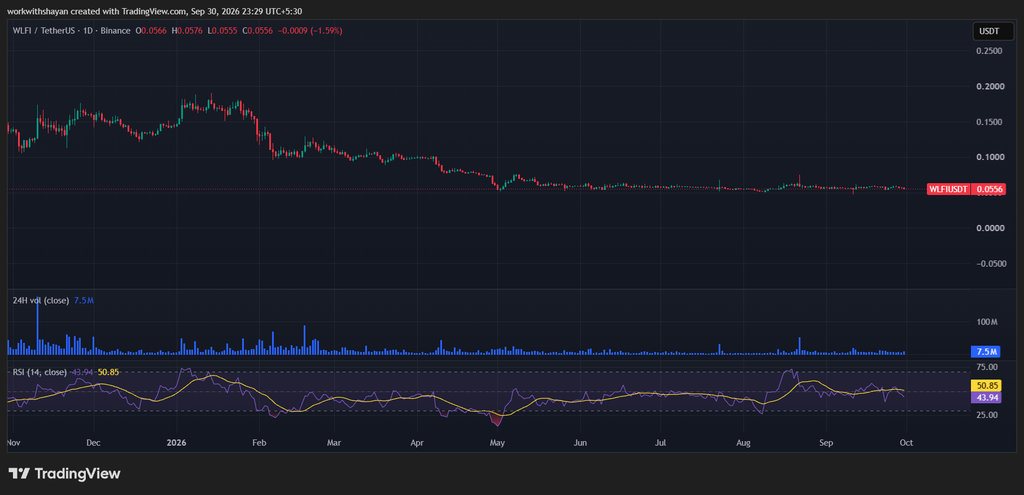Click the 7.5M volume value tag
Image resolution: width=1024 pixels, height=495 pixels.
pos(986,352)
